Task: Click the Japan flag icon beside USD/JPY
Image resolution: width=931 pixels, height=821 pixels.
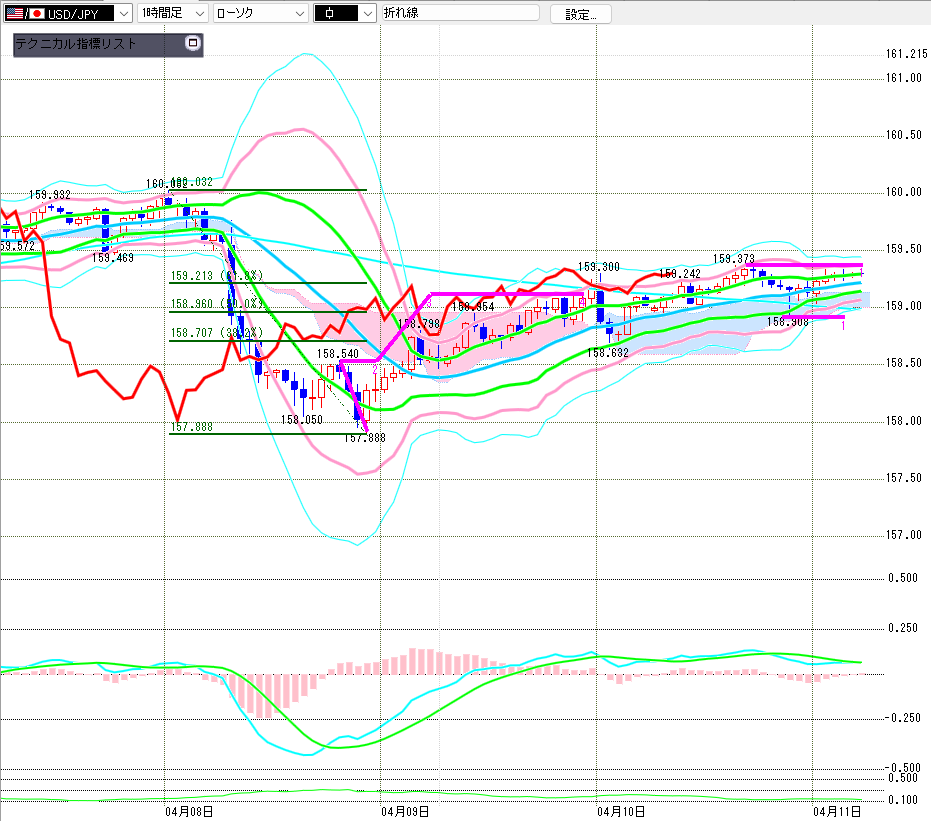Action: tap(36, 13)
